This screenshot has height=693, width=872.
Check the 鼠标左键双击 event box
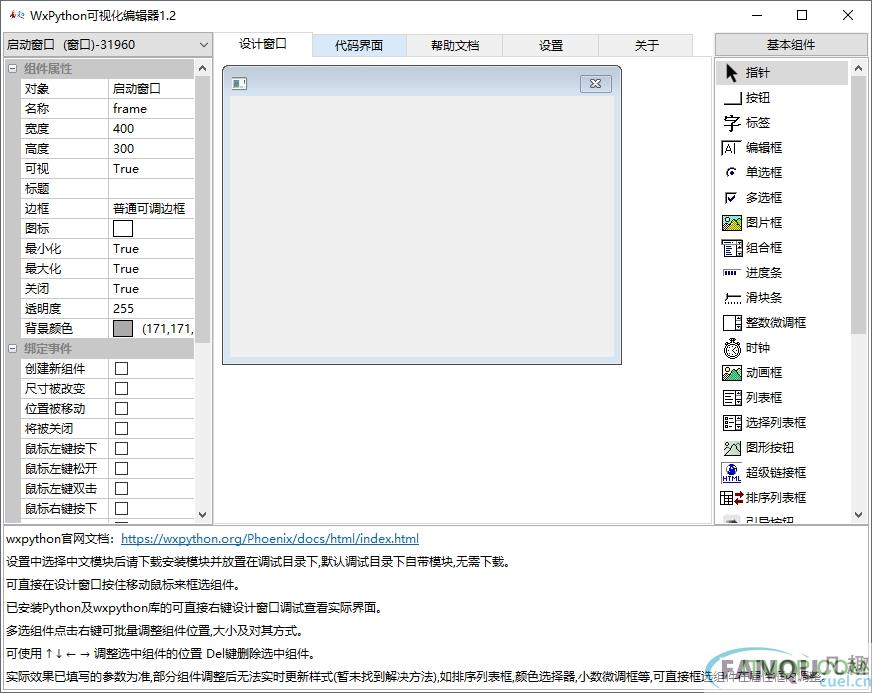click(x=121, y=489)
